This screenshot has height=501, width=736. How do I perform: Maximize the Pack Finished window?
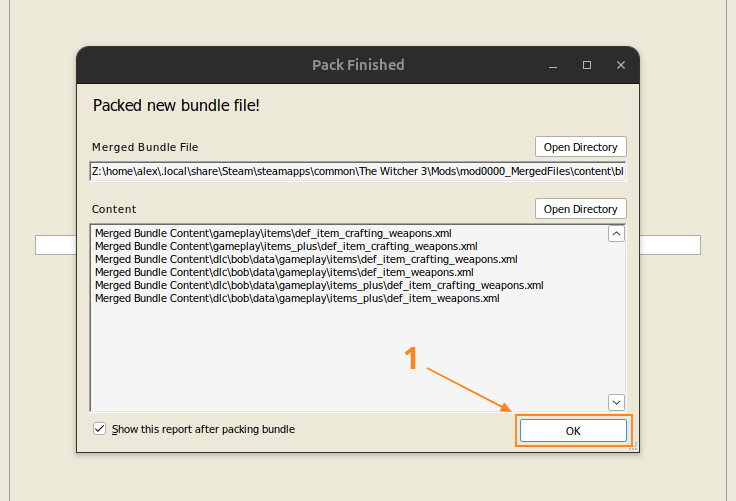click(587, 65)
